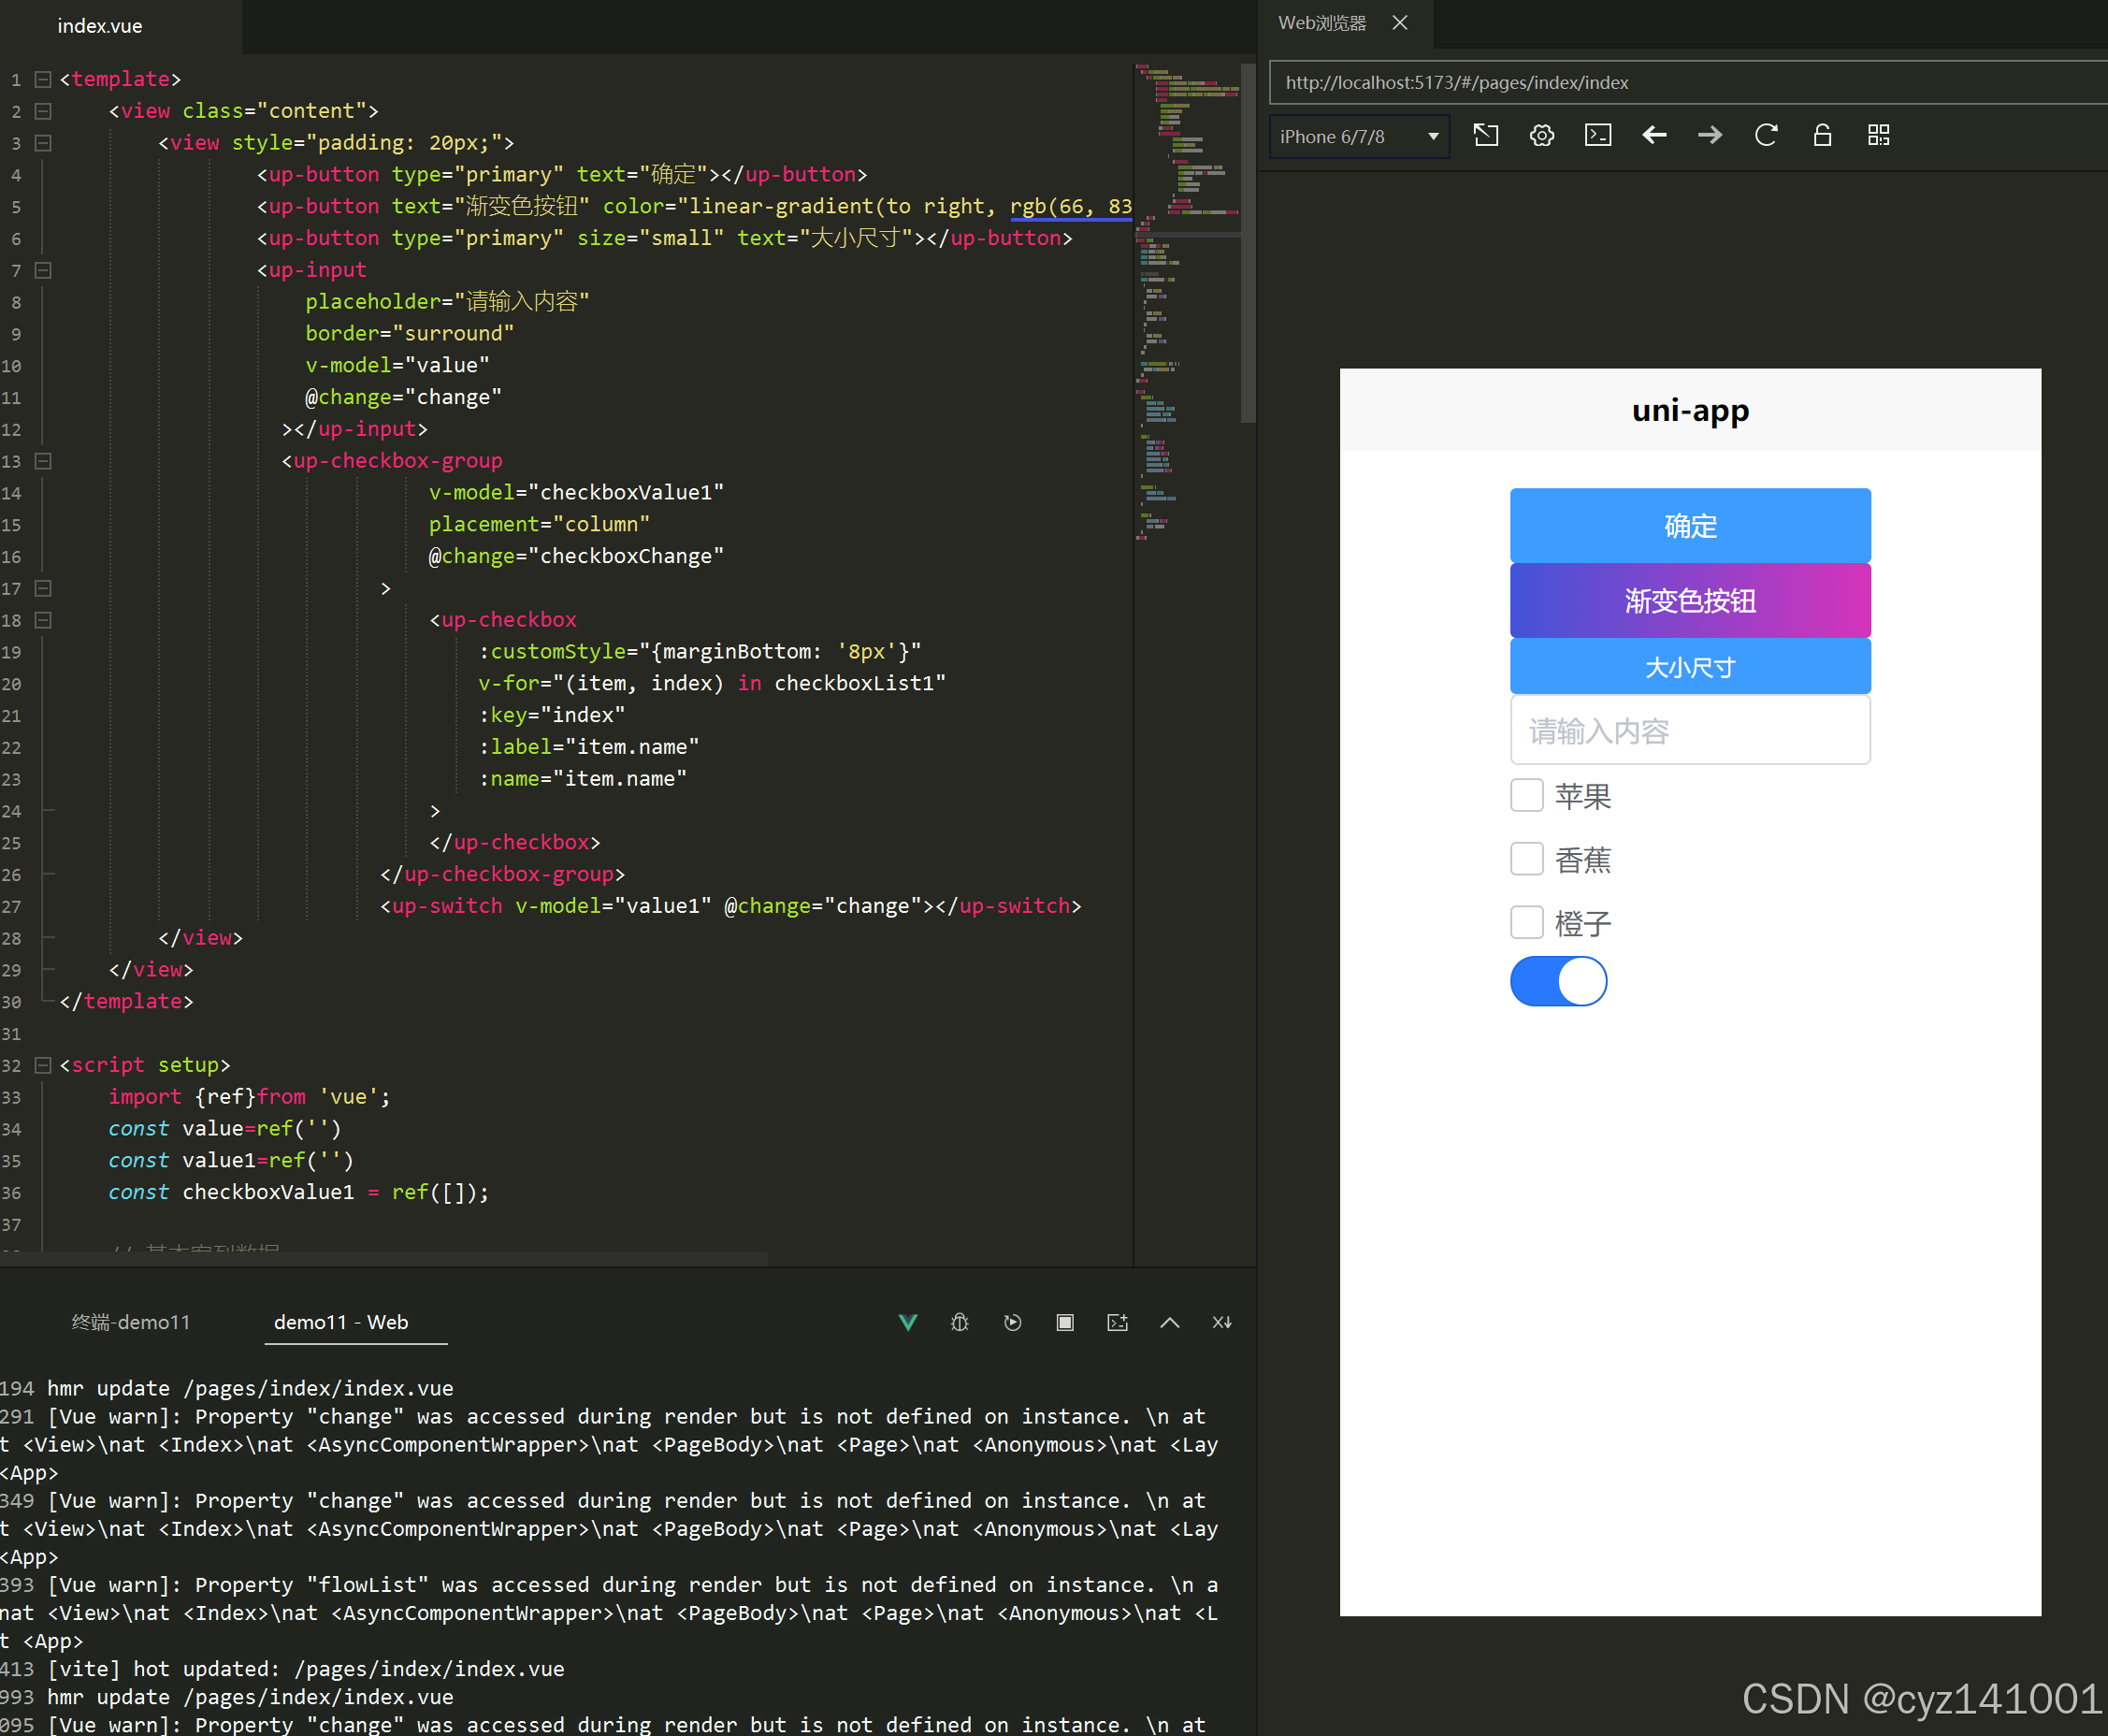
Task: Open browser settings gear icon
Action: 1540,135
